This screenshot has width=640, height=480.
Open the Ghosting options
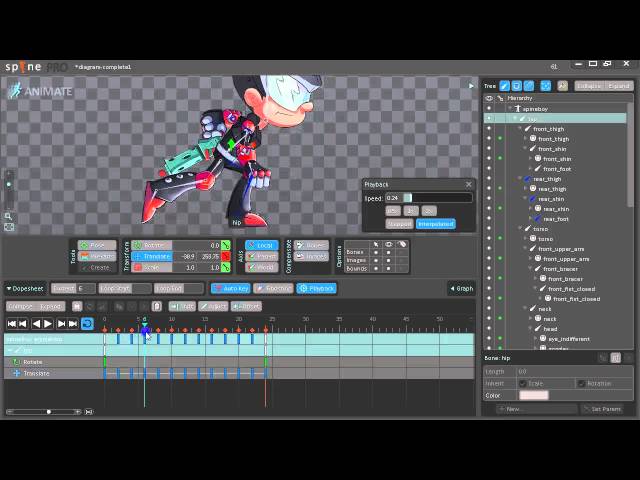coord(273,288)
